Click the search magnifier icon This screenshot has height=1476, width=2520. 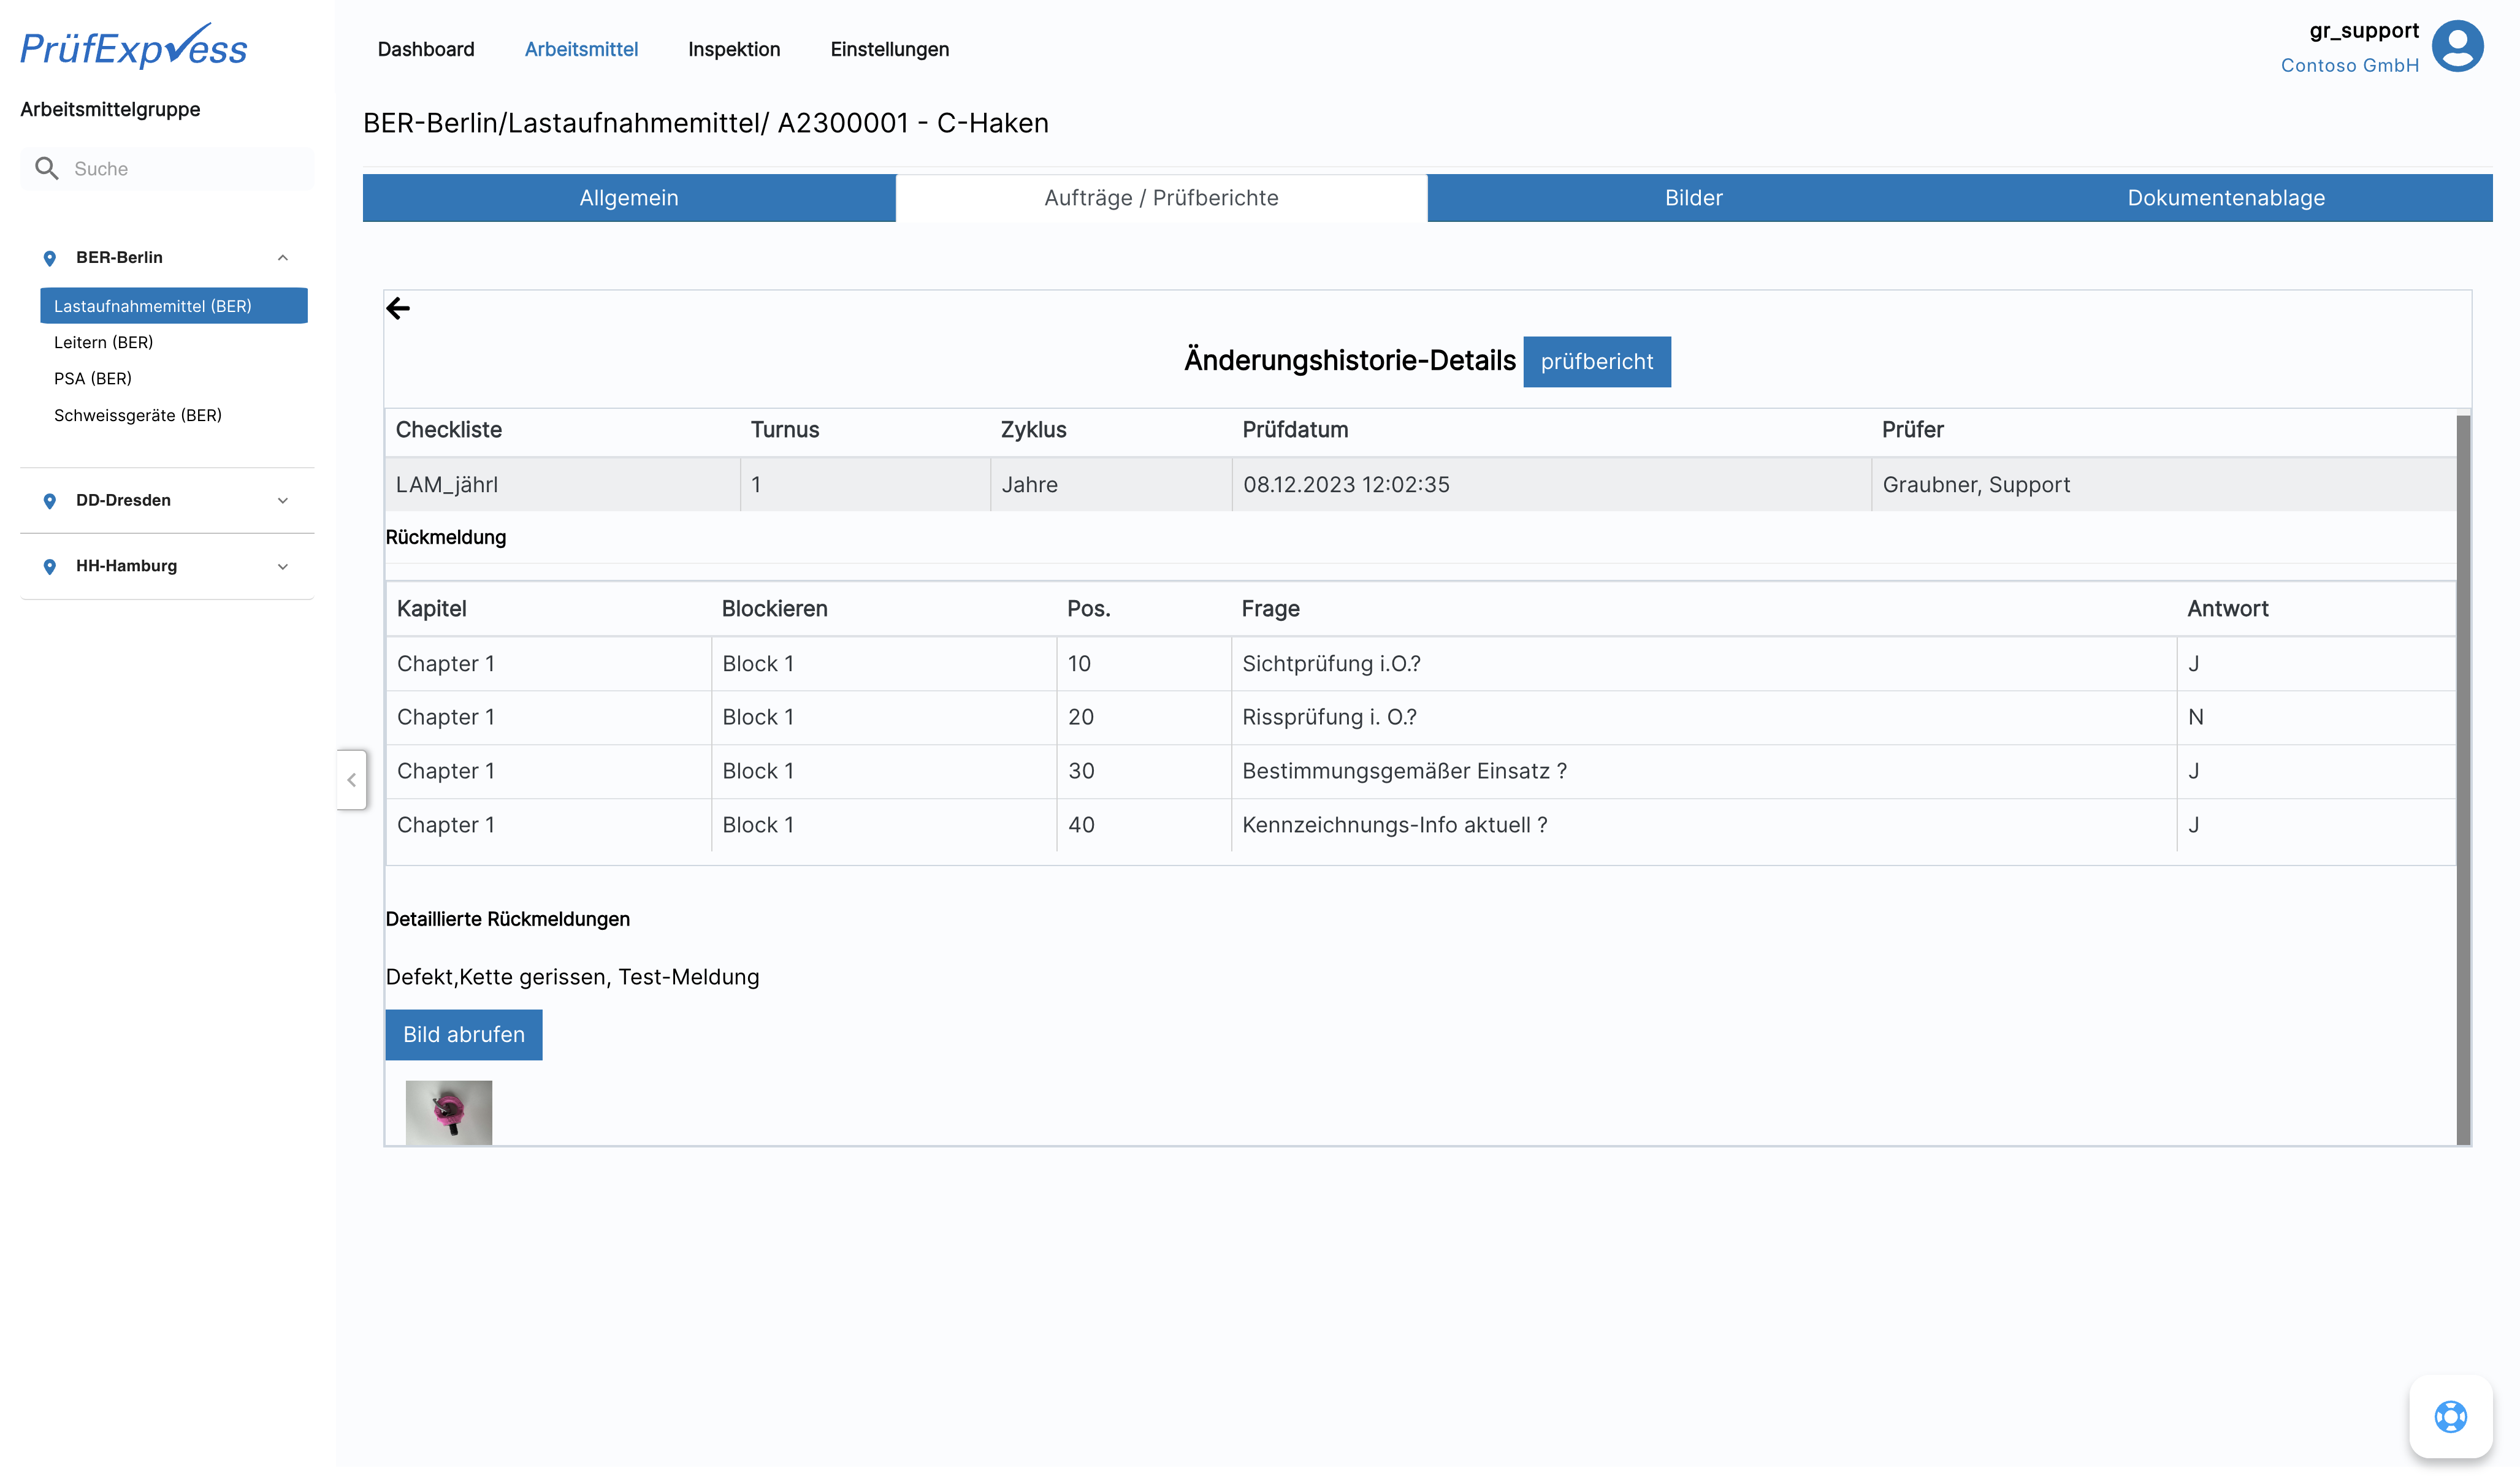pos(46,168)
